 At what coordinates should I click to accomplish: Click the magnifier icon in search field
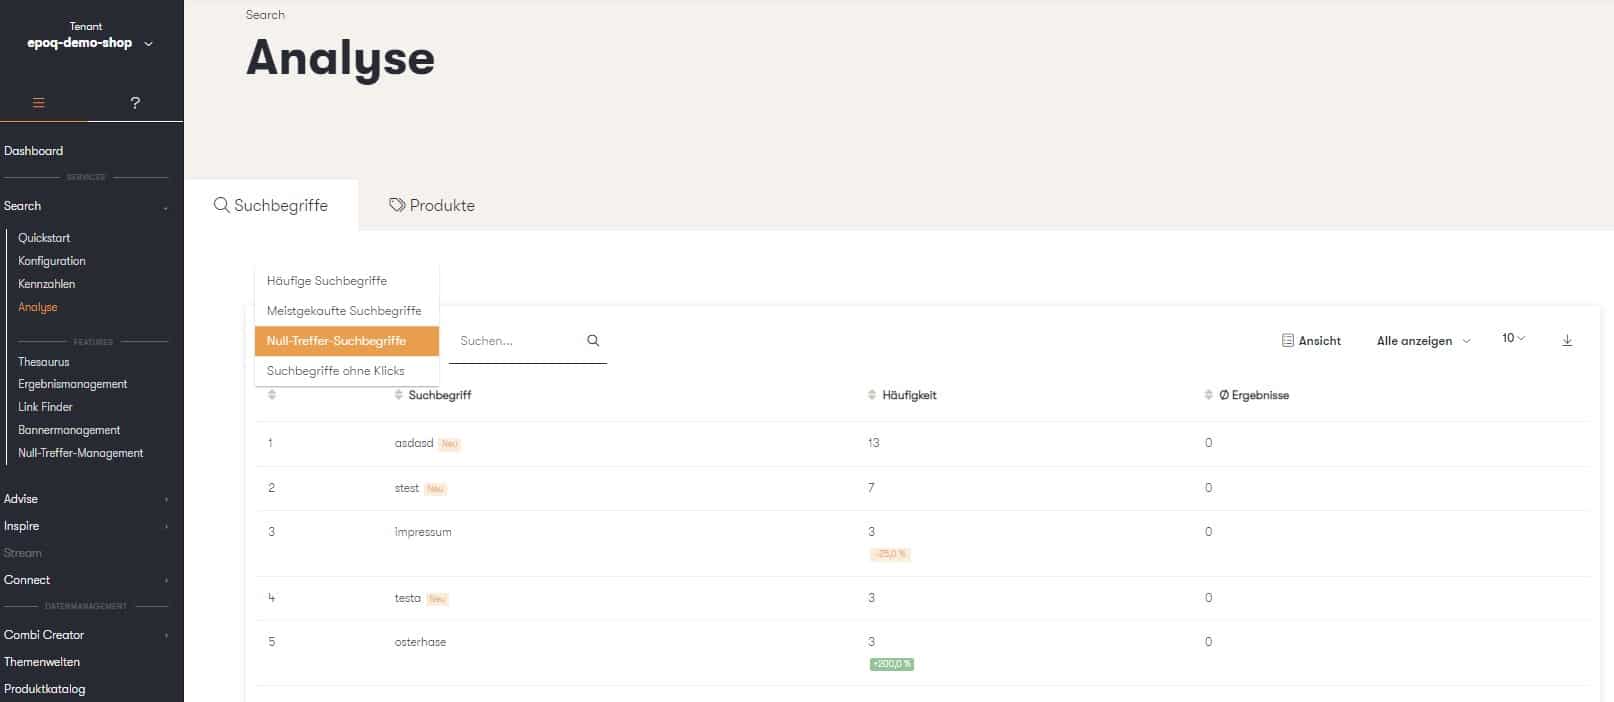point(593,341)
